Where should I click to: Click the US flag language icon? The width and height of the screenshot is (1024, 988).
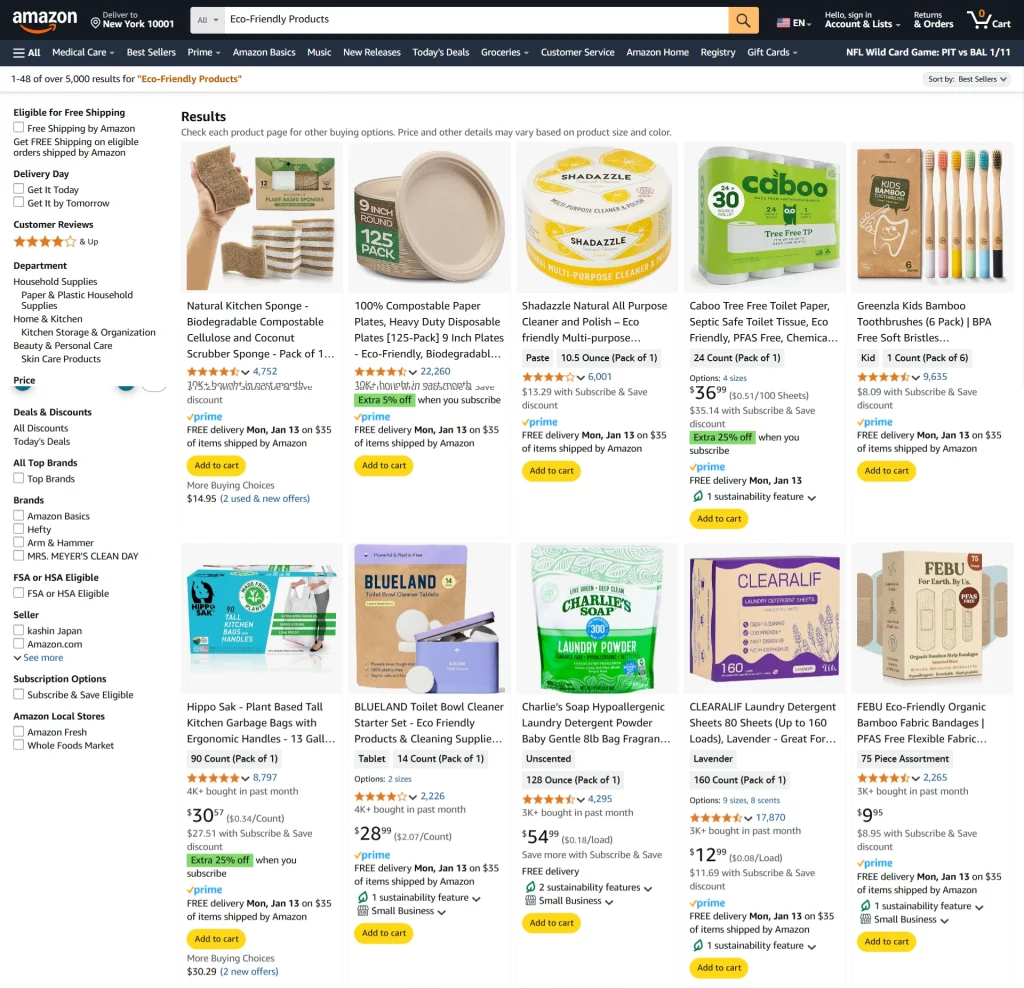point(783,23)
